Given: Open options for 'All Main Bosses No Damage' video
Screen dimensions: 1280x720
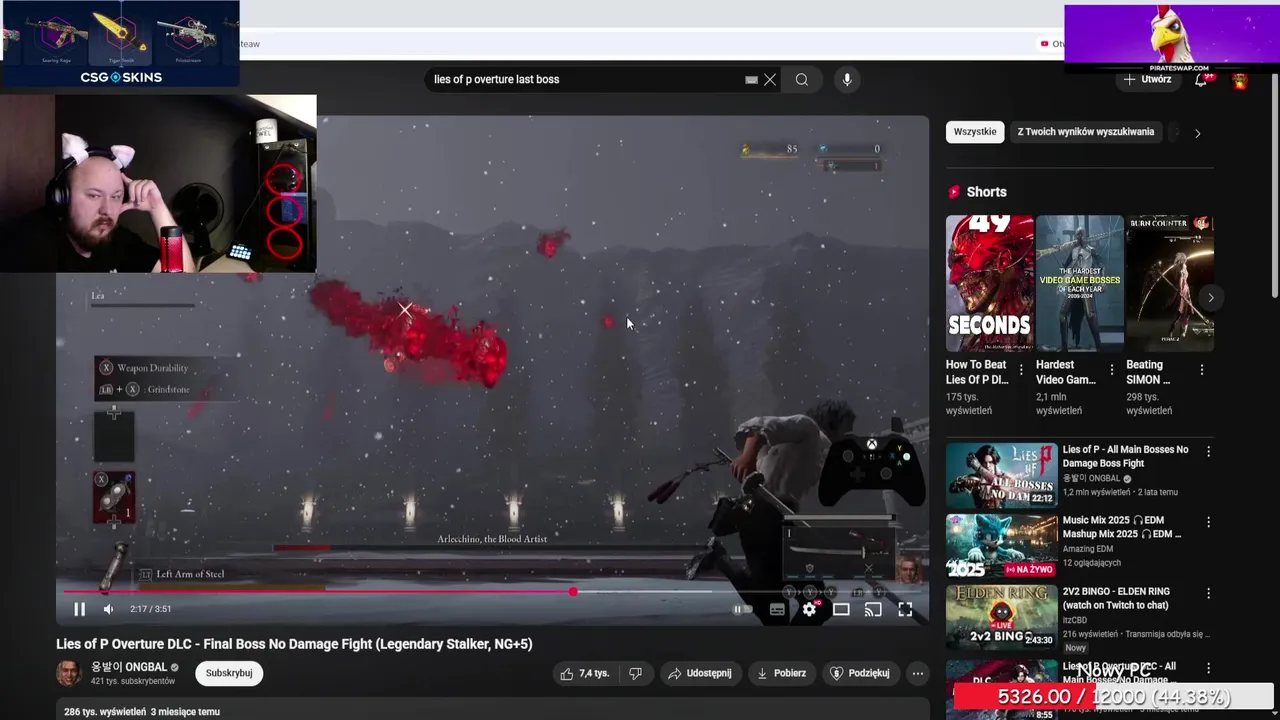Looking at the screenshot, I should (1208, 452).
